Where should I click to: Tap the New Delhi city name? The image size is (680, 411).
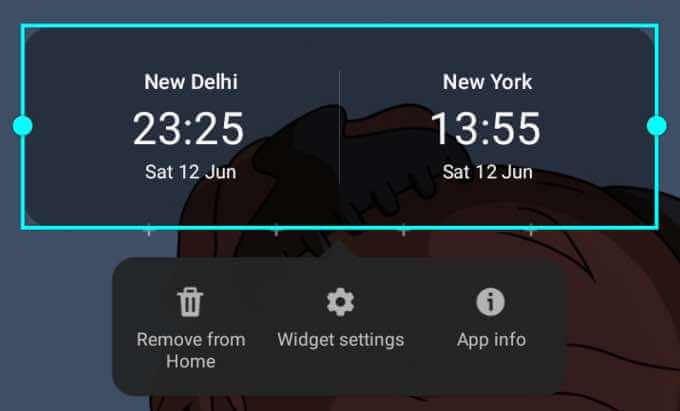point(191,82)
